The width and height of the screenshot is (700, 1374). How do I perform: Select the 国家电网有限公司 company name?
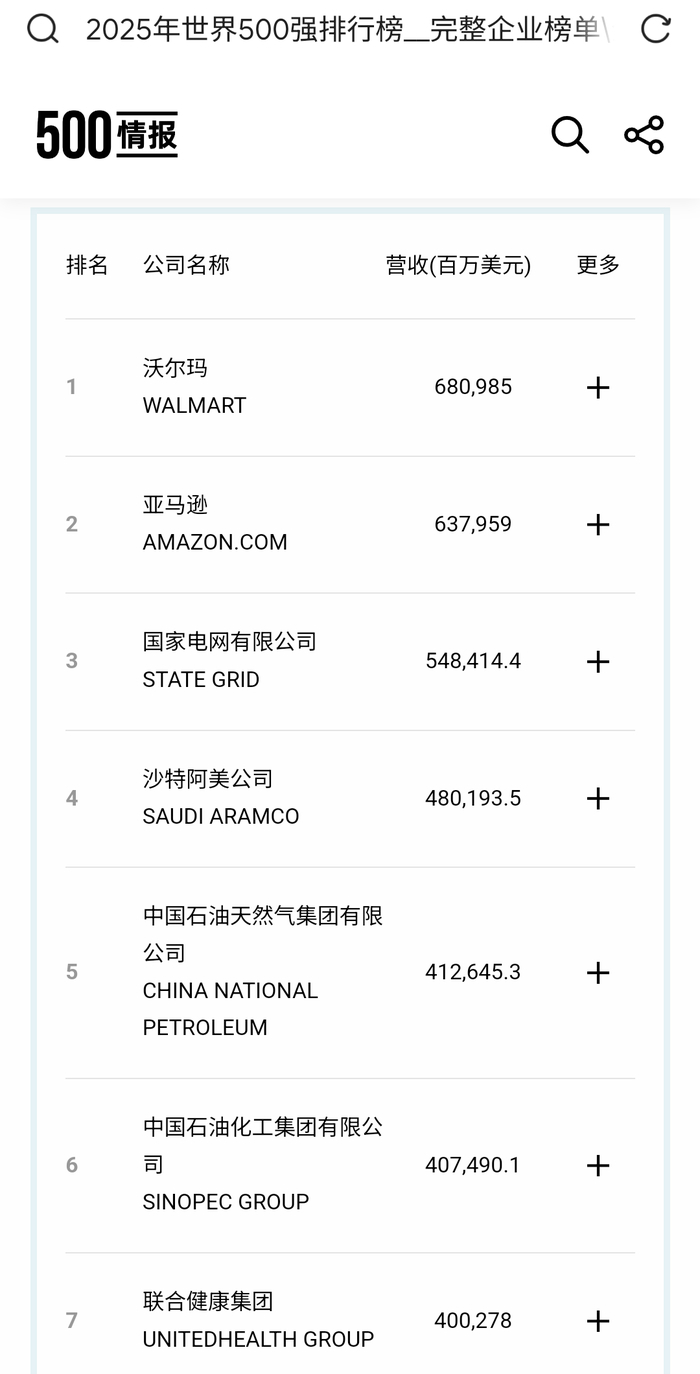[x=230, y=642]
